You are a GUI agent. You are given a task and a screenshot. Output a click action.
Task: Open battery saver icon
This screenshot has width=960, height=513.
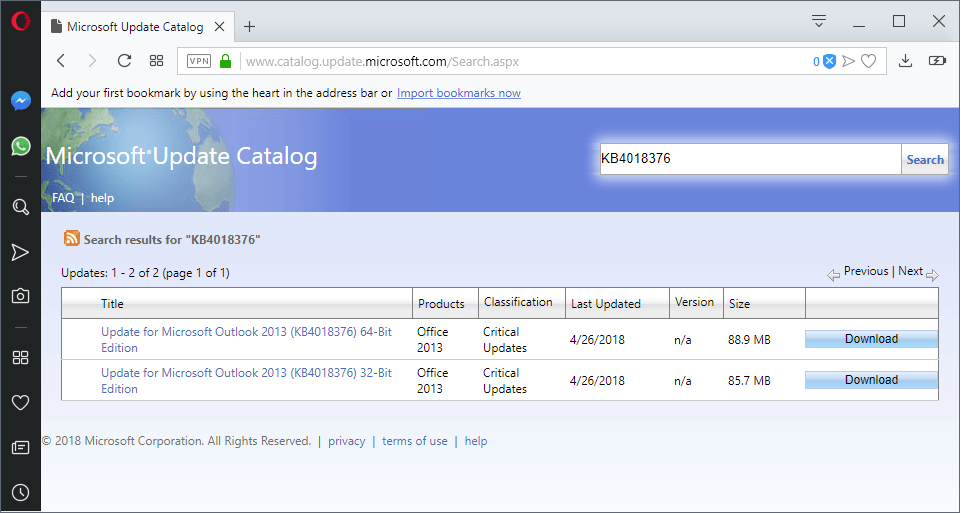(x=937, y=61)
